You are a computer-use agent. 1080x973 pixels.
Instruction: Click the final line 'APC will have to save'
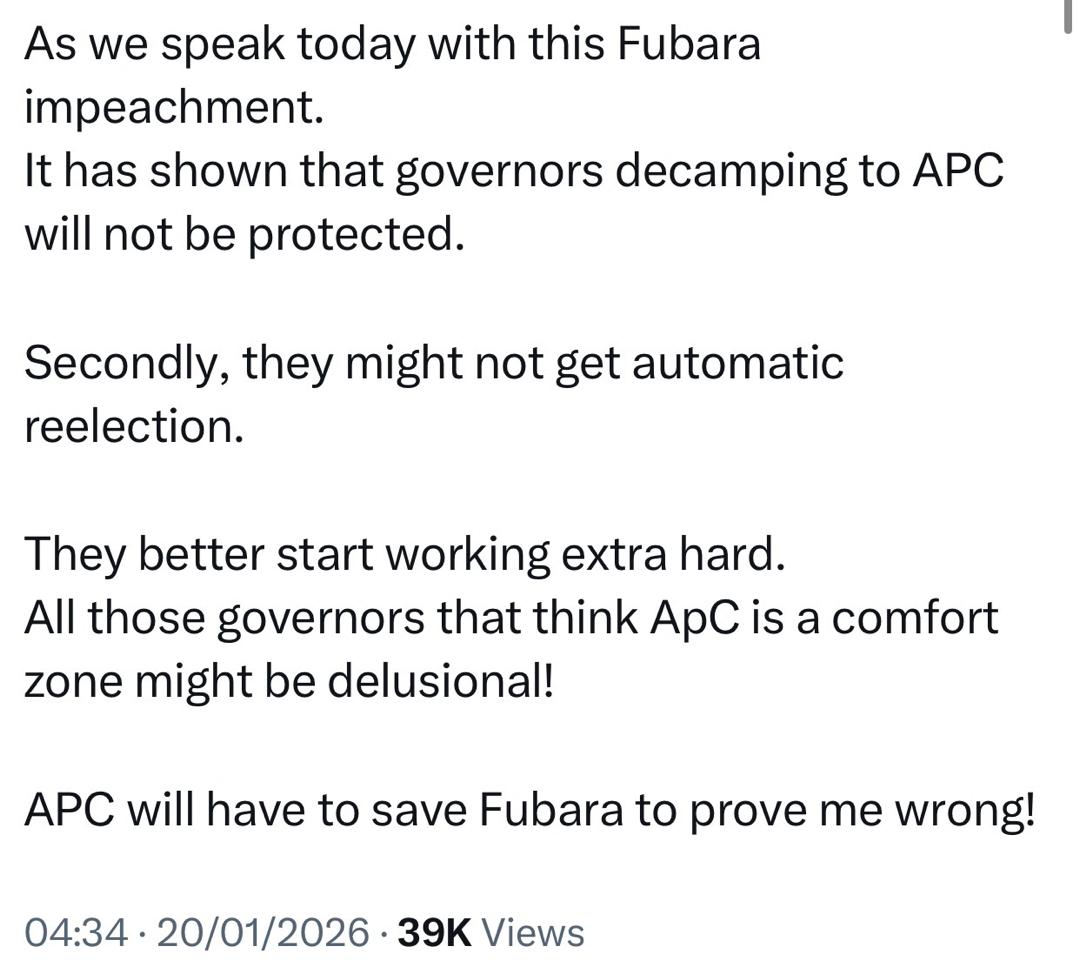tap(529, 810)
